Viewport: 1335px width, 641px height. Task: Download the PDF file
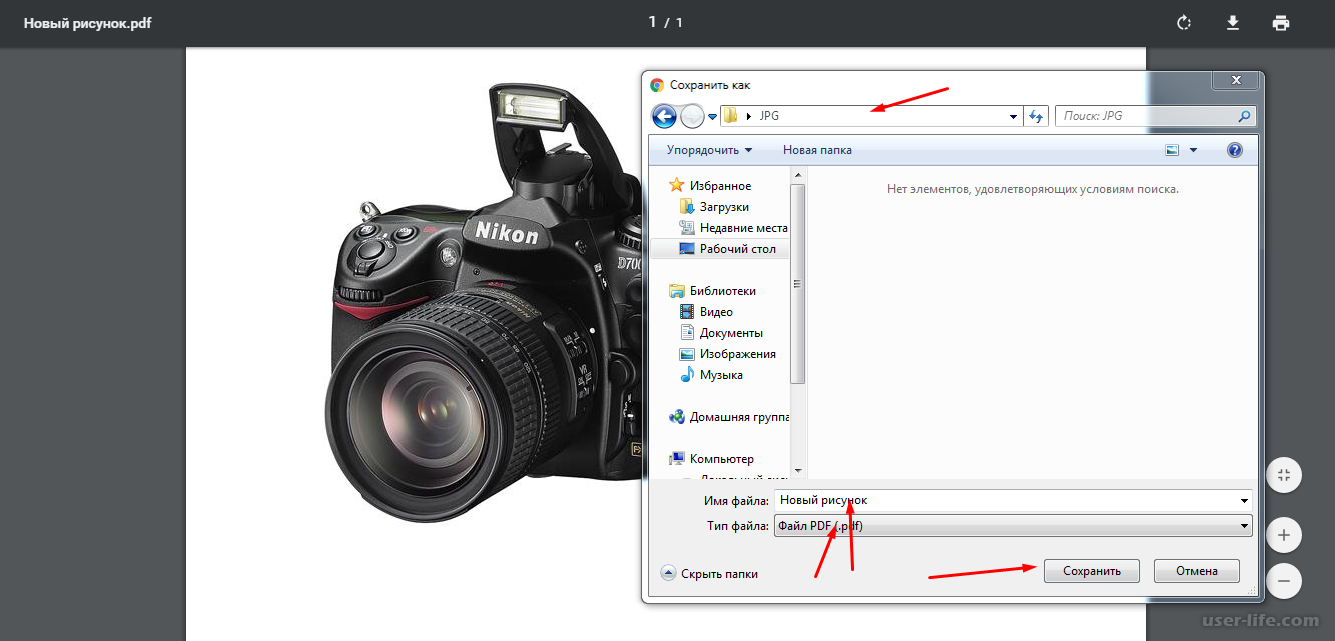[1233, 23]
